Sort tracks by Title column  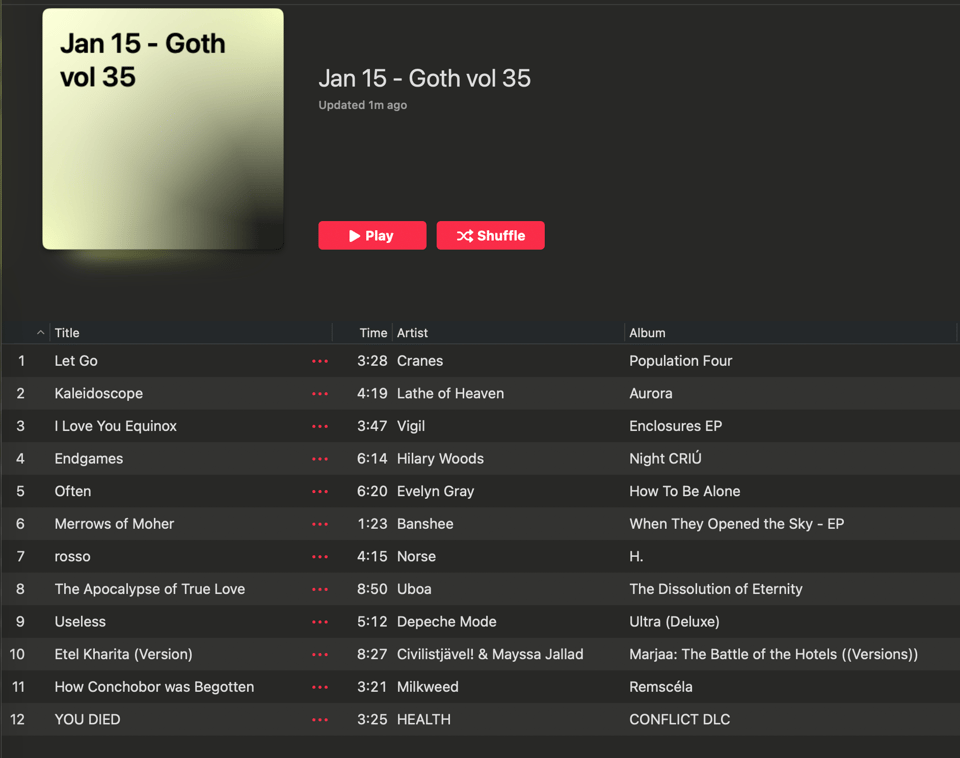pos(67,333)
